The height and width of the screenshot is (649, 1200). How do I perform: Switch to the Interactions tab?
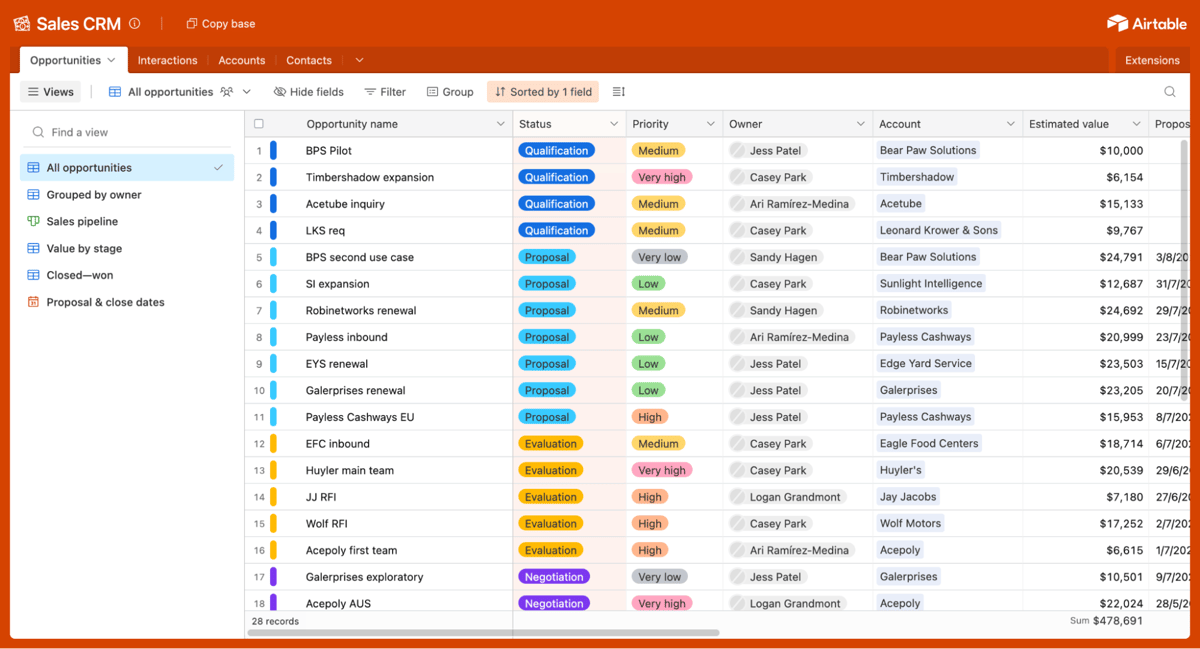[x=167, y=60]
